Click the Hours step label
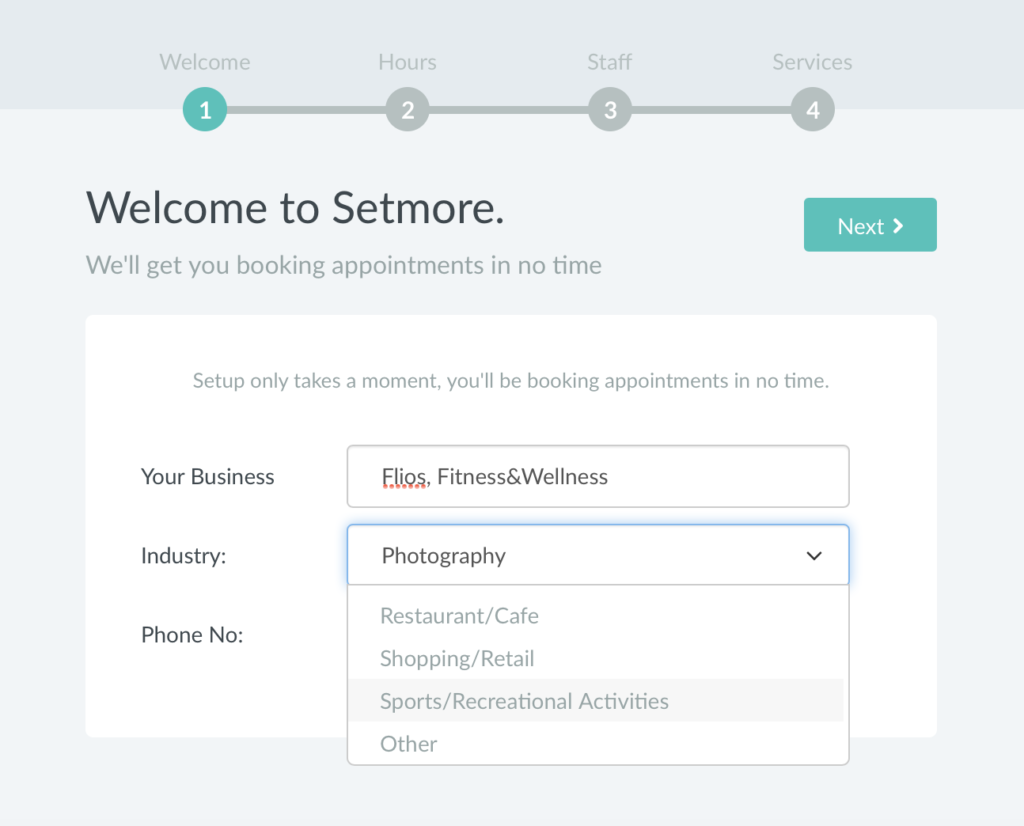 tap(407, 62)
